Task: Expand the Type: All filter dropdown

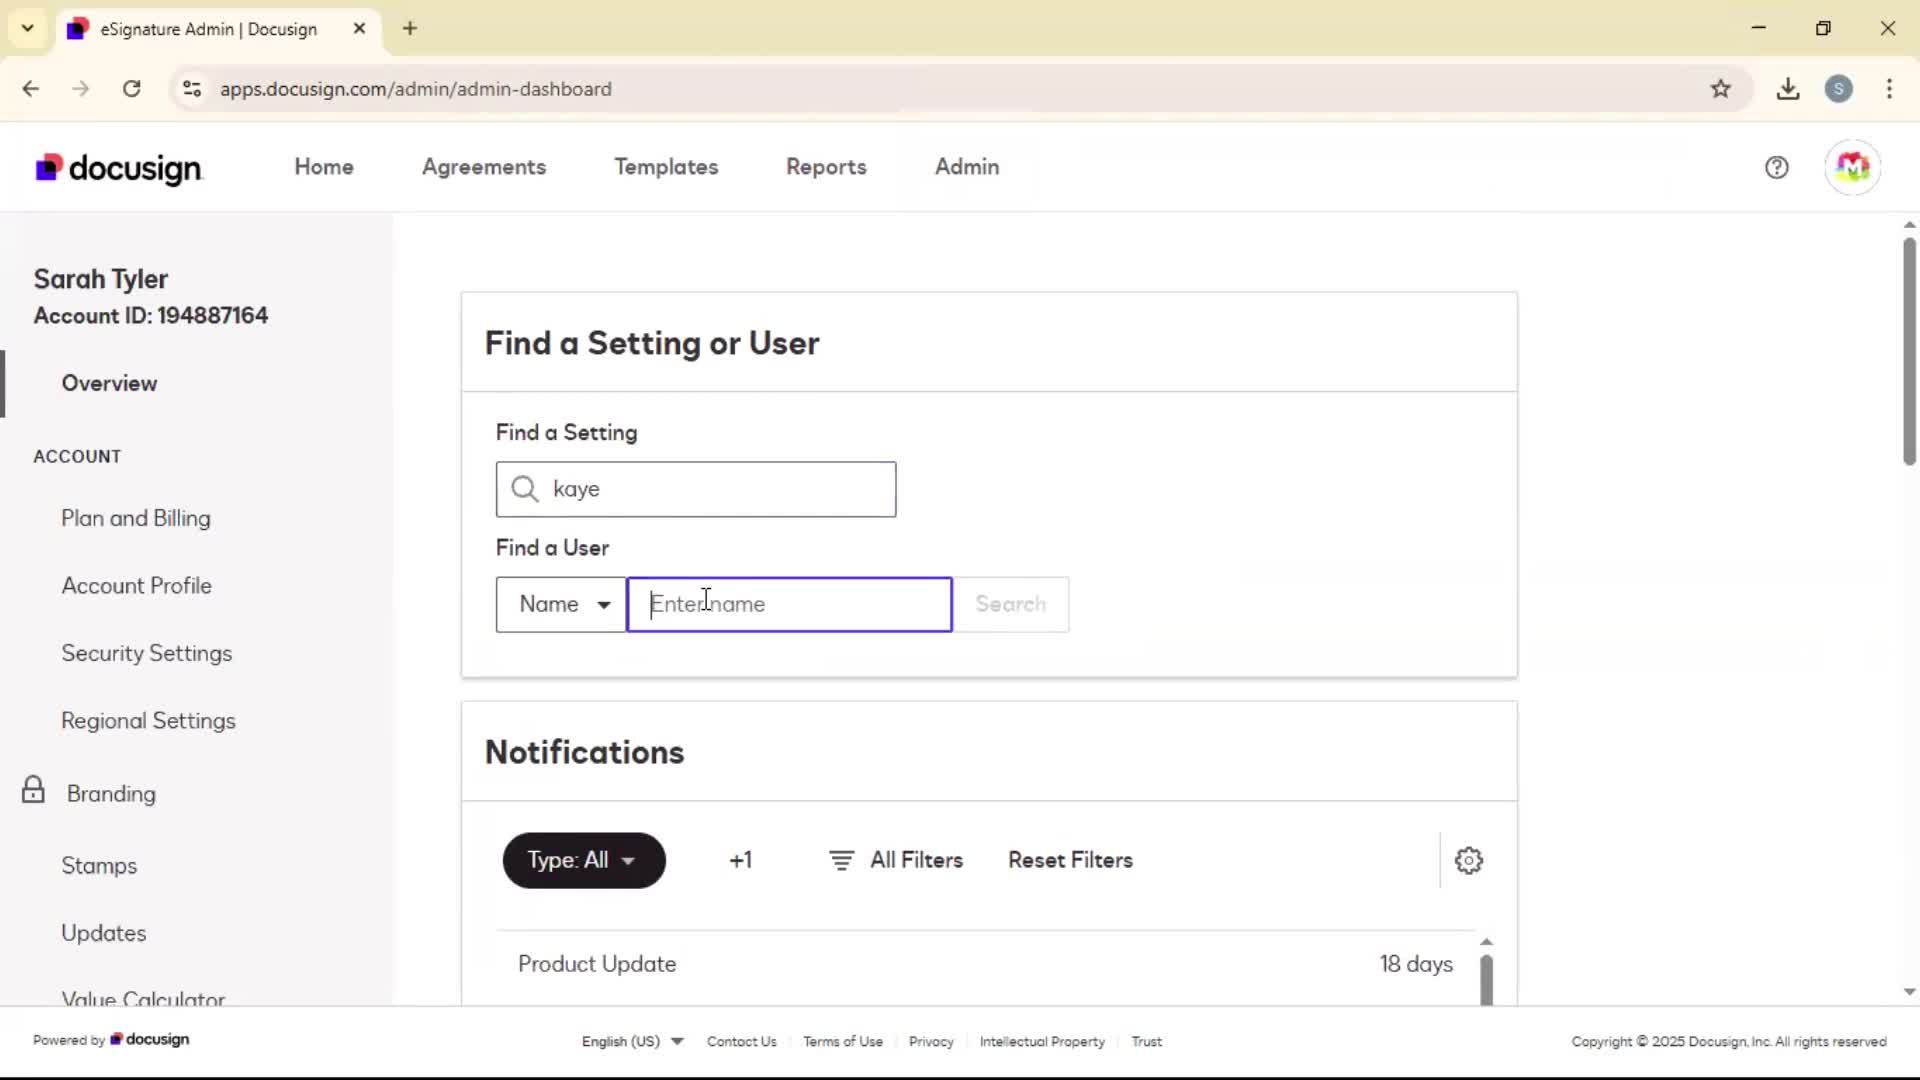Action: click(584, 860)
